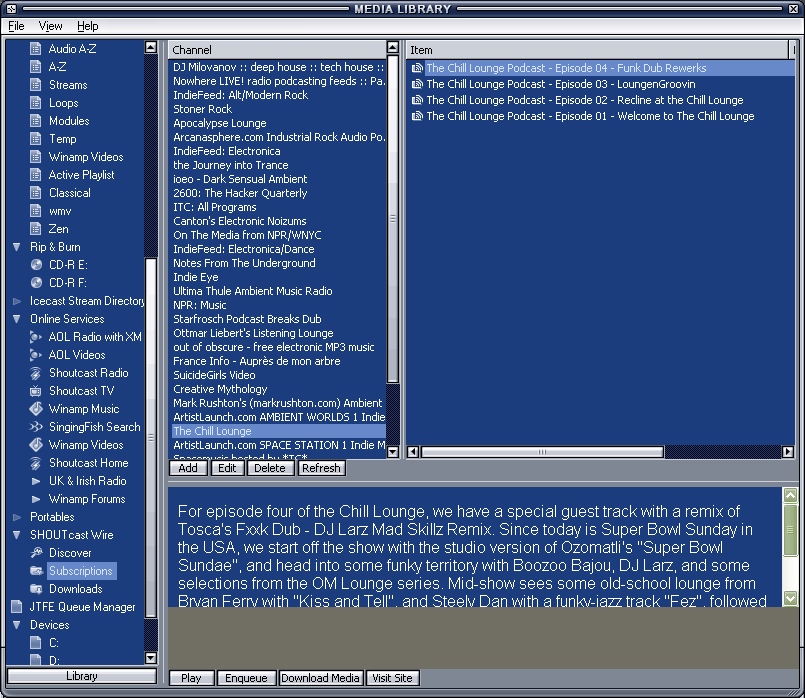Click the CD-R E: disc icon
Image resolution: width=805 pixels, height=698 pixels.
click(x=36, y=265)
